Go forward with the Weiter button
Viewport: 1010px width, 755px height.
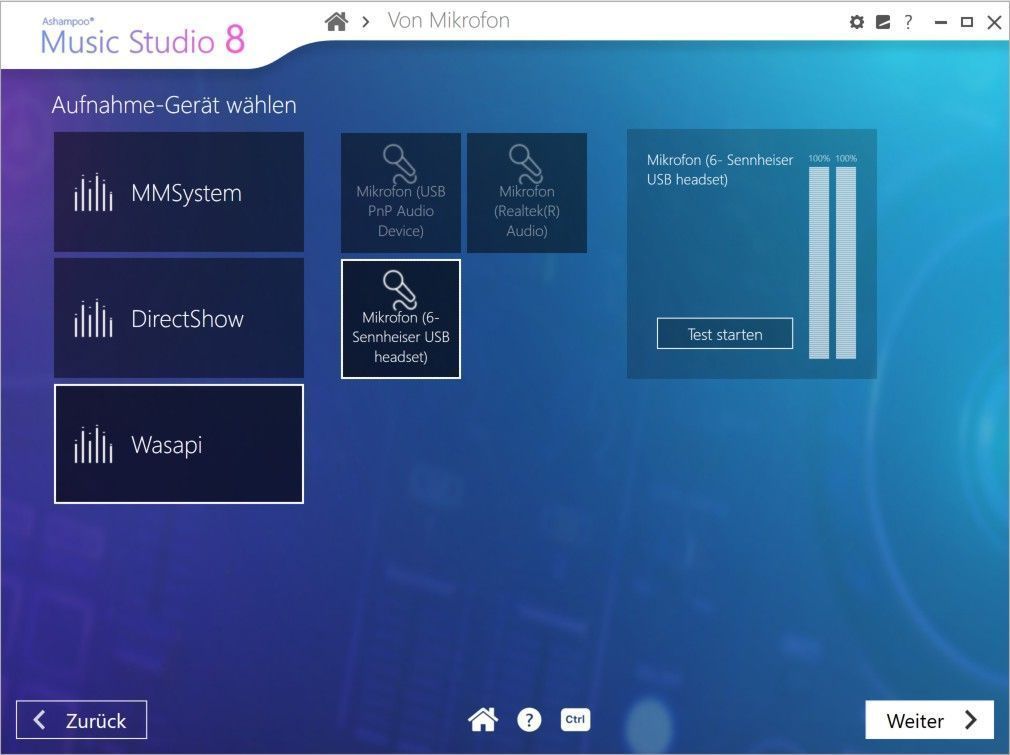click(929, 720)
